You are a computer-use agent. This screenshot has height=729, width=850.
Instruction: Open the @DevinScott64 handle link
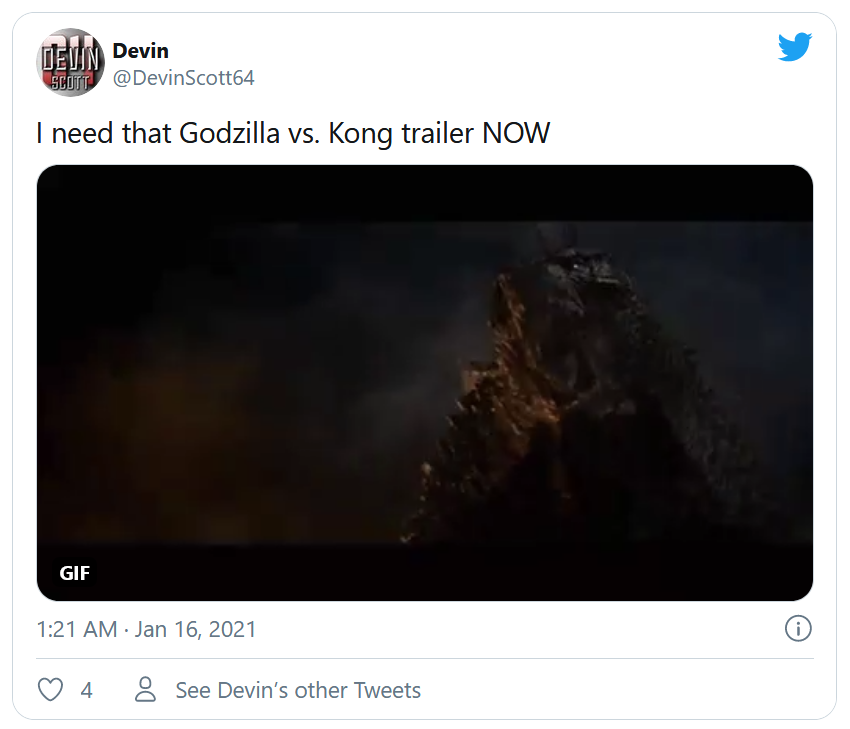tap(183, 78)
